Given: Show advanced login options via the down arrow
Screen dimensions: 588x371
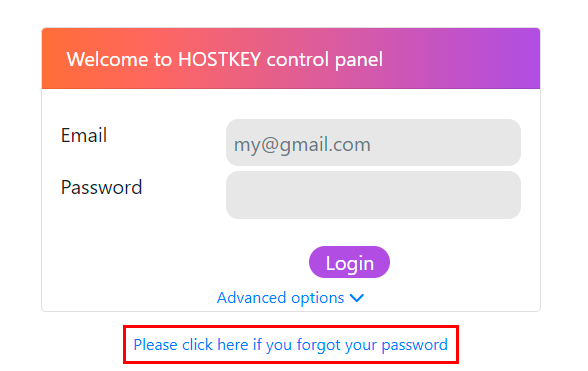Looking at the screenshot, I should point(357,298).
